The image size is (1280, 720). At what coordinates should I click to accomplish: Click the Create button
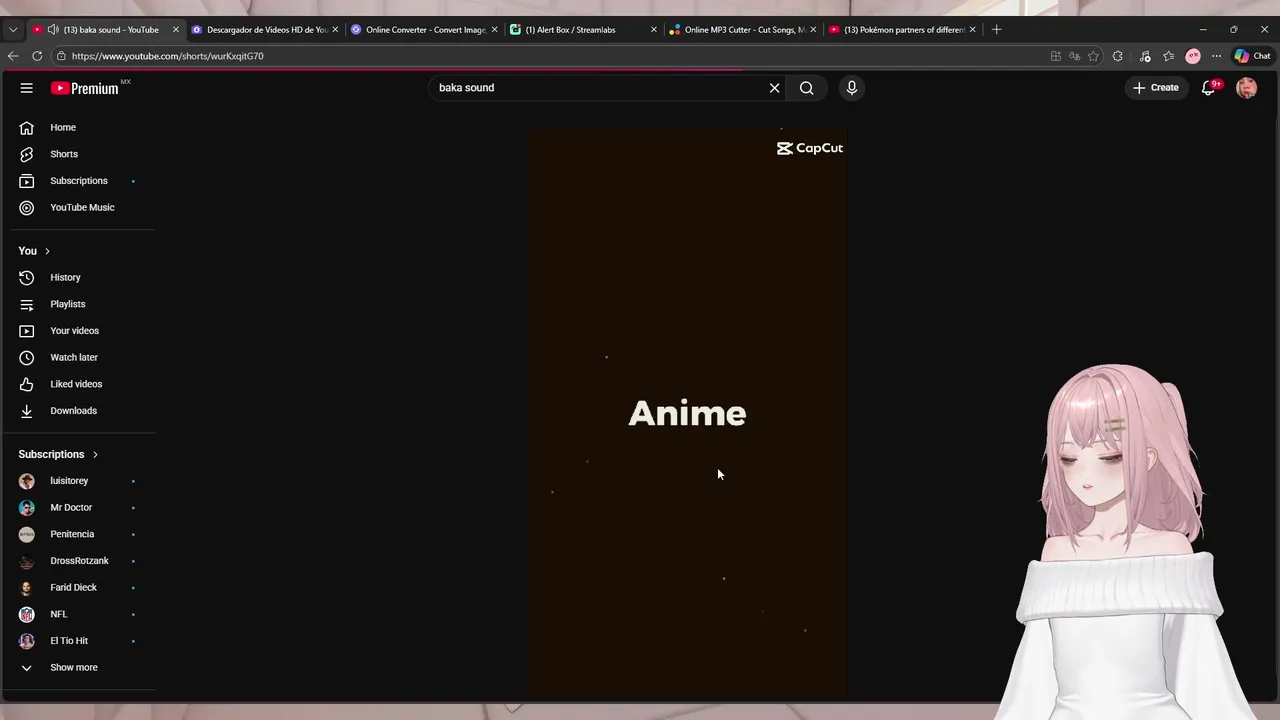point(1155,88)
